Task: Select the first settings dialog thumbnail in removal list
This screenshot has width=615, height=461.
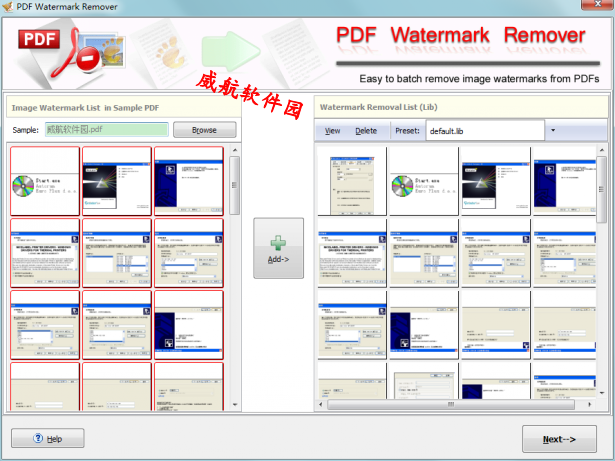Action: tap(352, 181)
